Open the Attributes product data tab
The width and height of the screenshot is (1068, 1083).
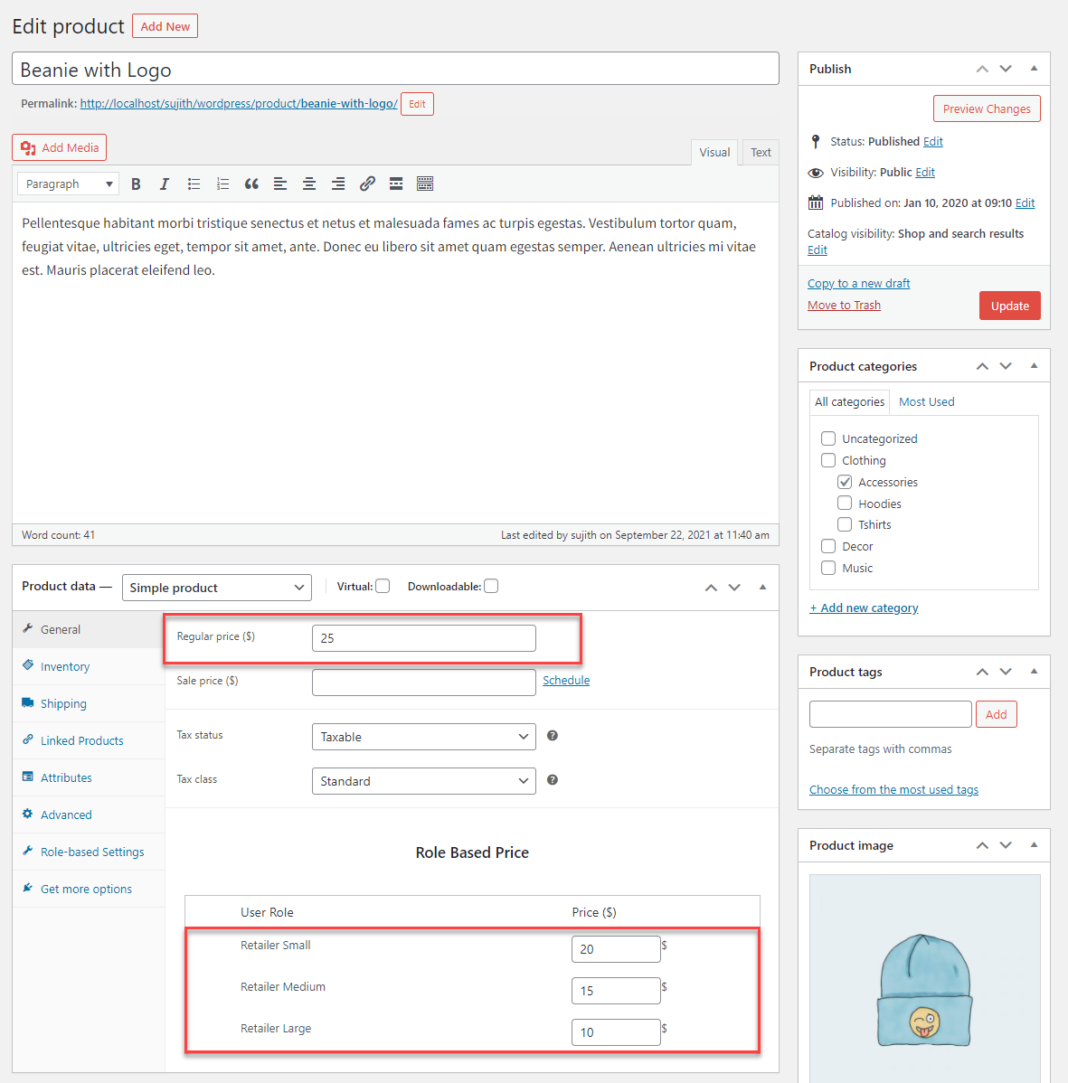point(88,778)
